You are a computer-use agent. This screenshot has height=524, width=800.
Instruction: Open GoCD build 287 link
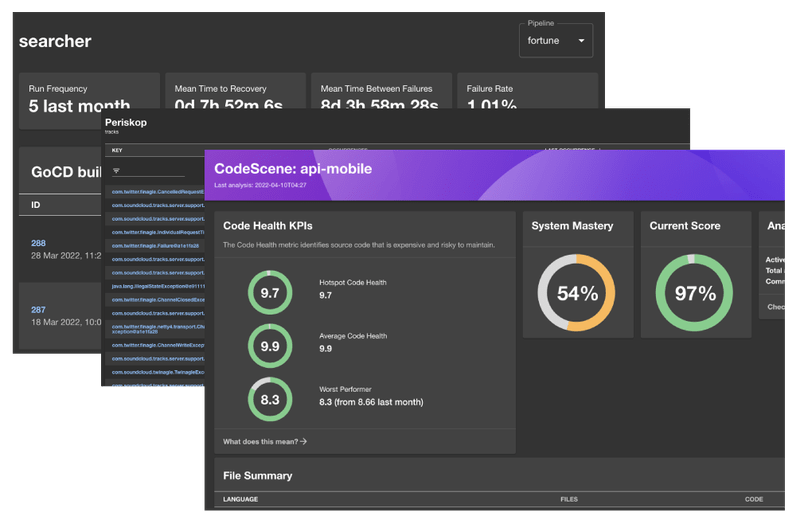tap(38, 310)
